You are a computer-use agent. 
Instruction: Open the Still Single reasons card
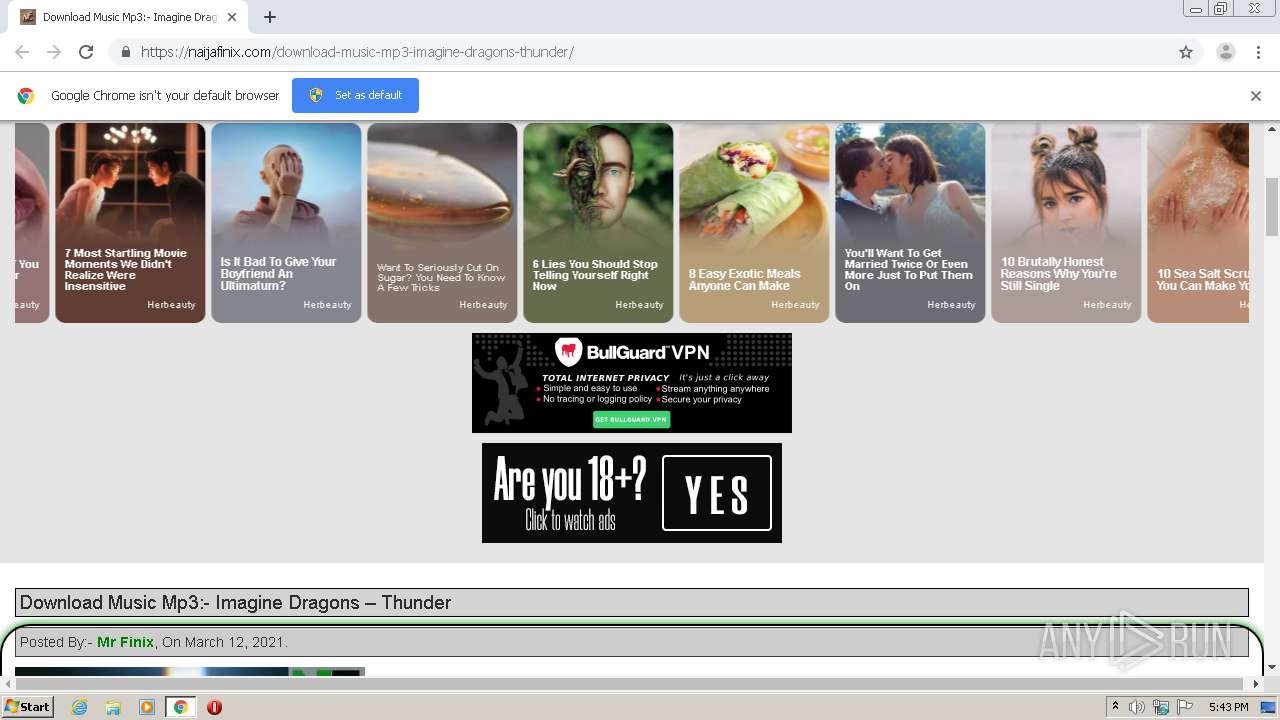pos(1066,222)
